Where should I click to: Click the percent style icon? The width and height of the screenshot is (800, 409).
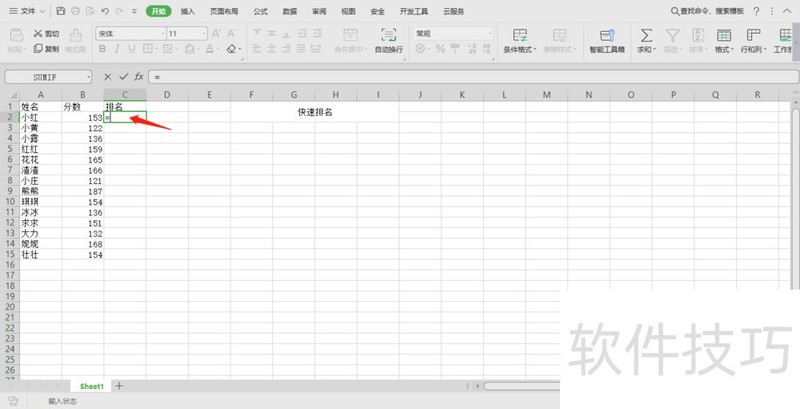point(440,49)
